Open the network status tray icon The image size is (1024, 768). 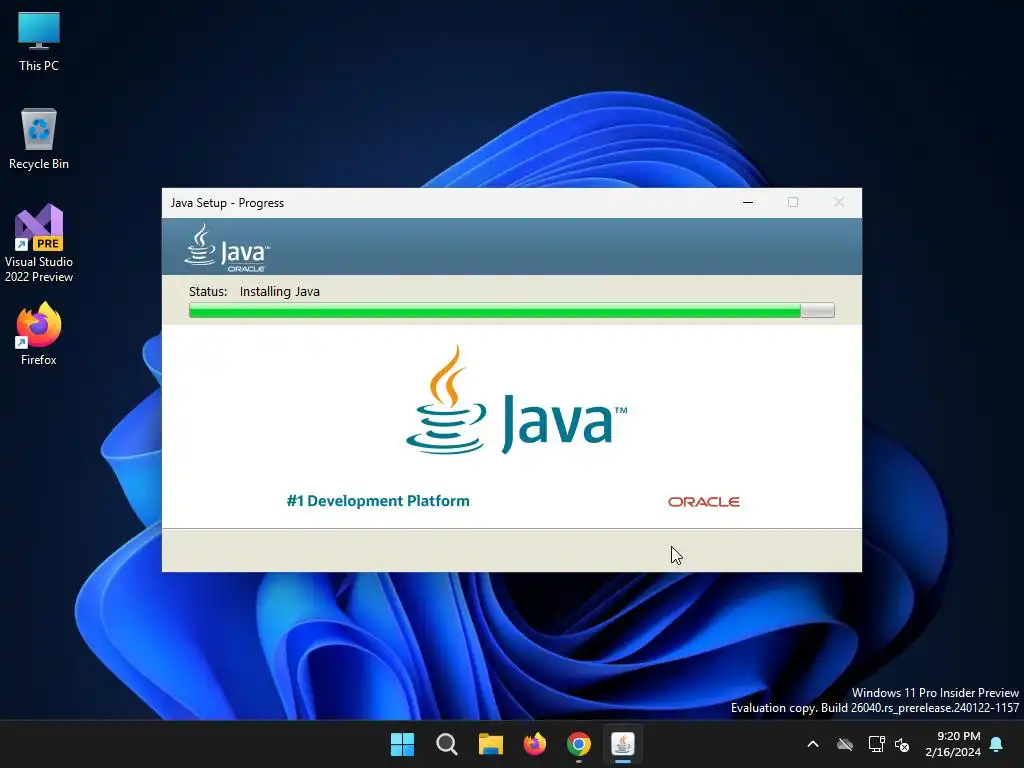coord(876,744)
